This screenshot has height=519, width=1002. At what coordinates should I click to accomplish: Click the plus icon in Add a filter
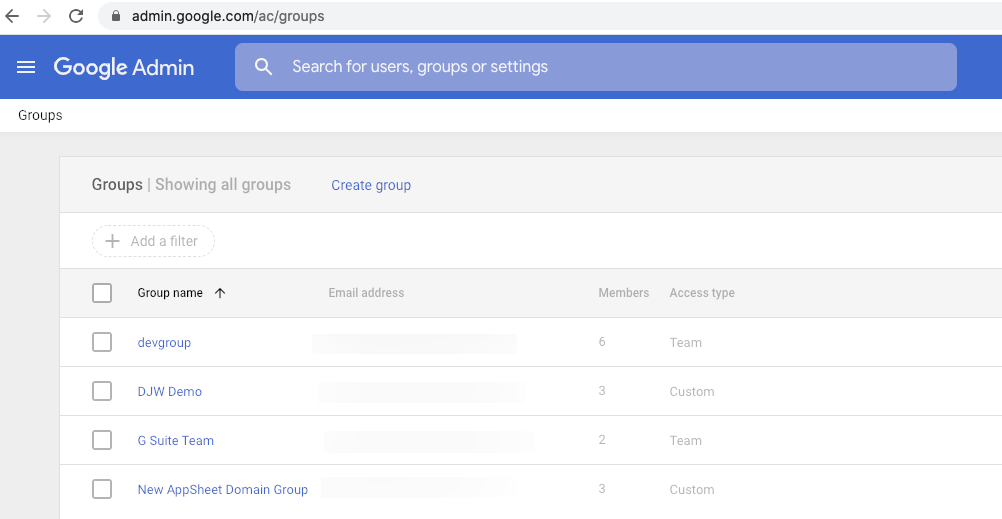pos(112,241)
